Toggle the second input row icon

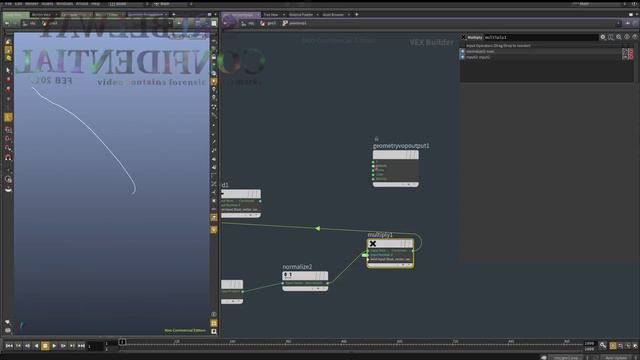462,57
